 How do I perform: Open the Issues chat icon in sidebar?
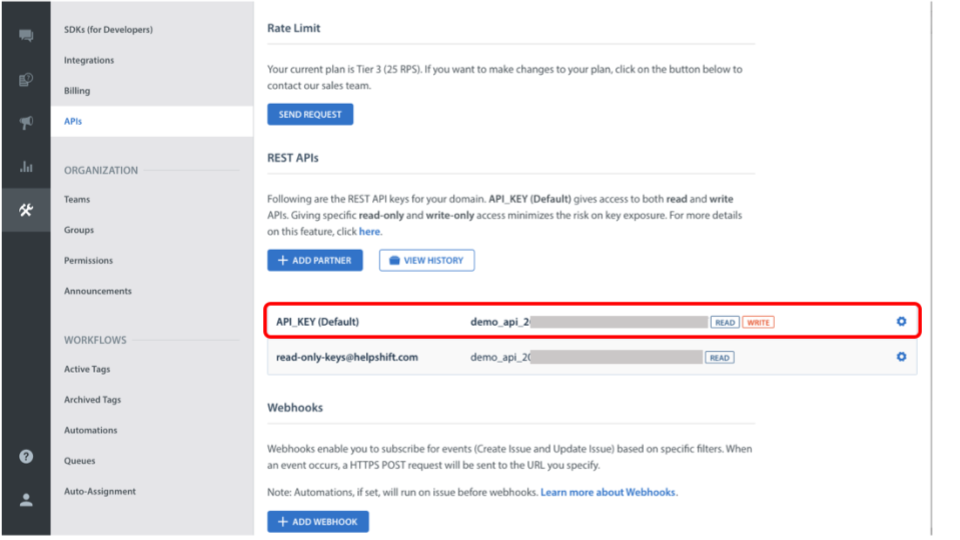click(26, 36)
